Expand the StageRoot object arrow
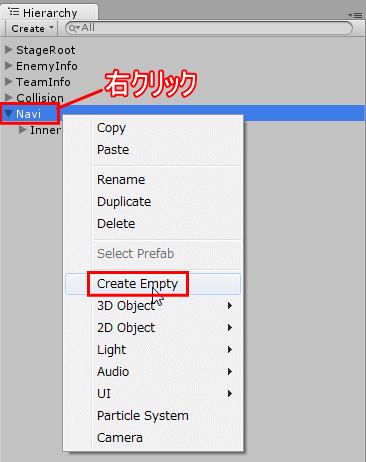The image size is (366, 462). [9, 50]
